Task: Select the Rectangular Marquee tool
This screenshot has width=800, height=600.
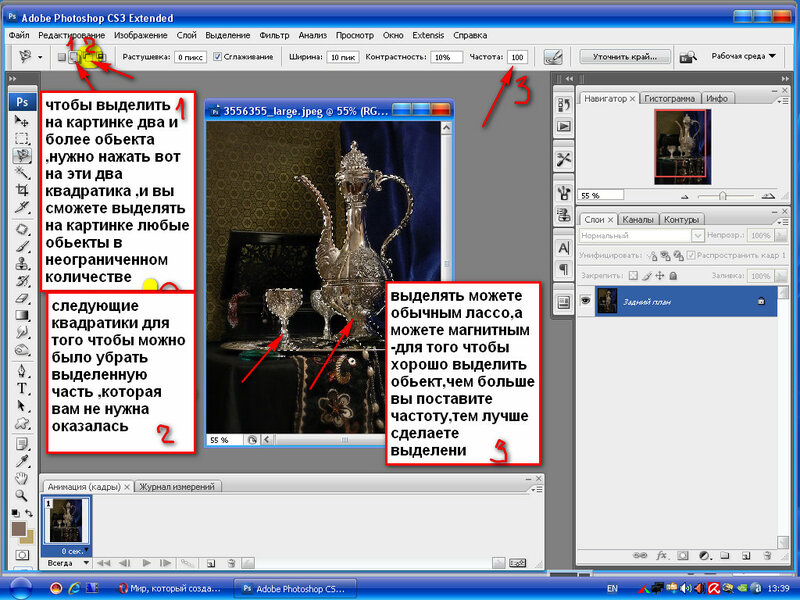Action: tap(21, 138)
